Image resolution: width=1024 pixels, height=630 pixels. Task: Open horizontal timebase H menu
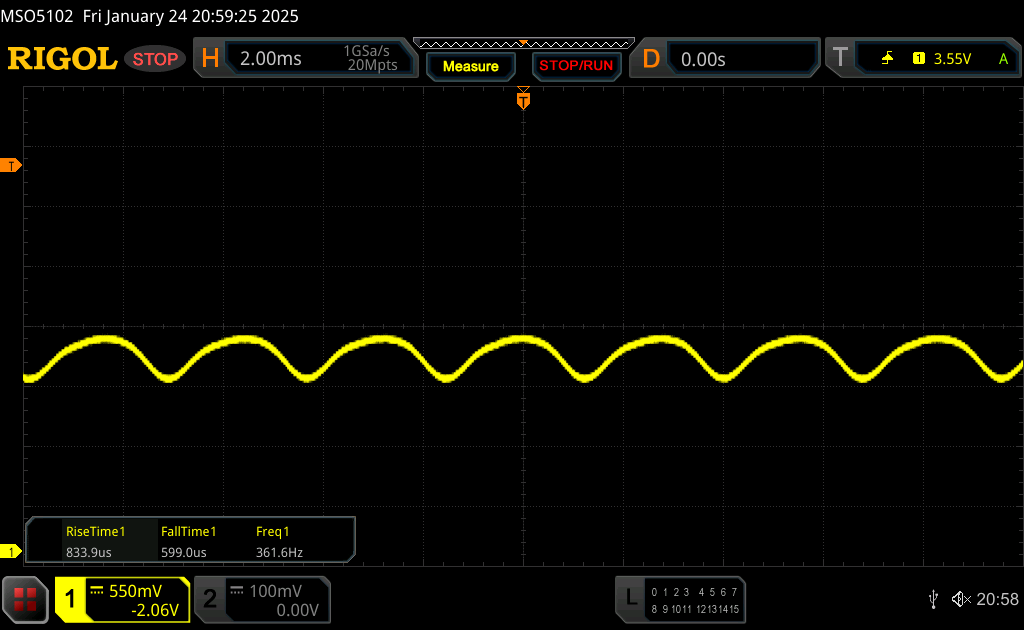[x=210, y=58]
